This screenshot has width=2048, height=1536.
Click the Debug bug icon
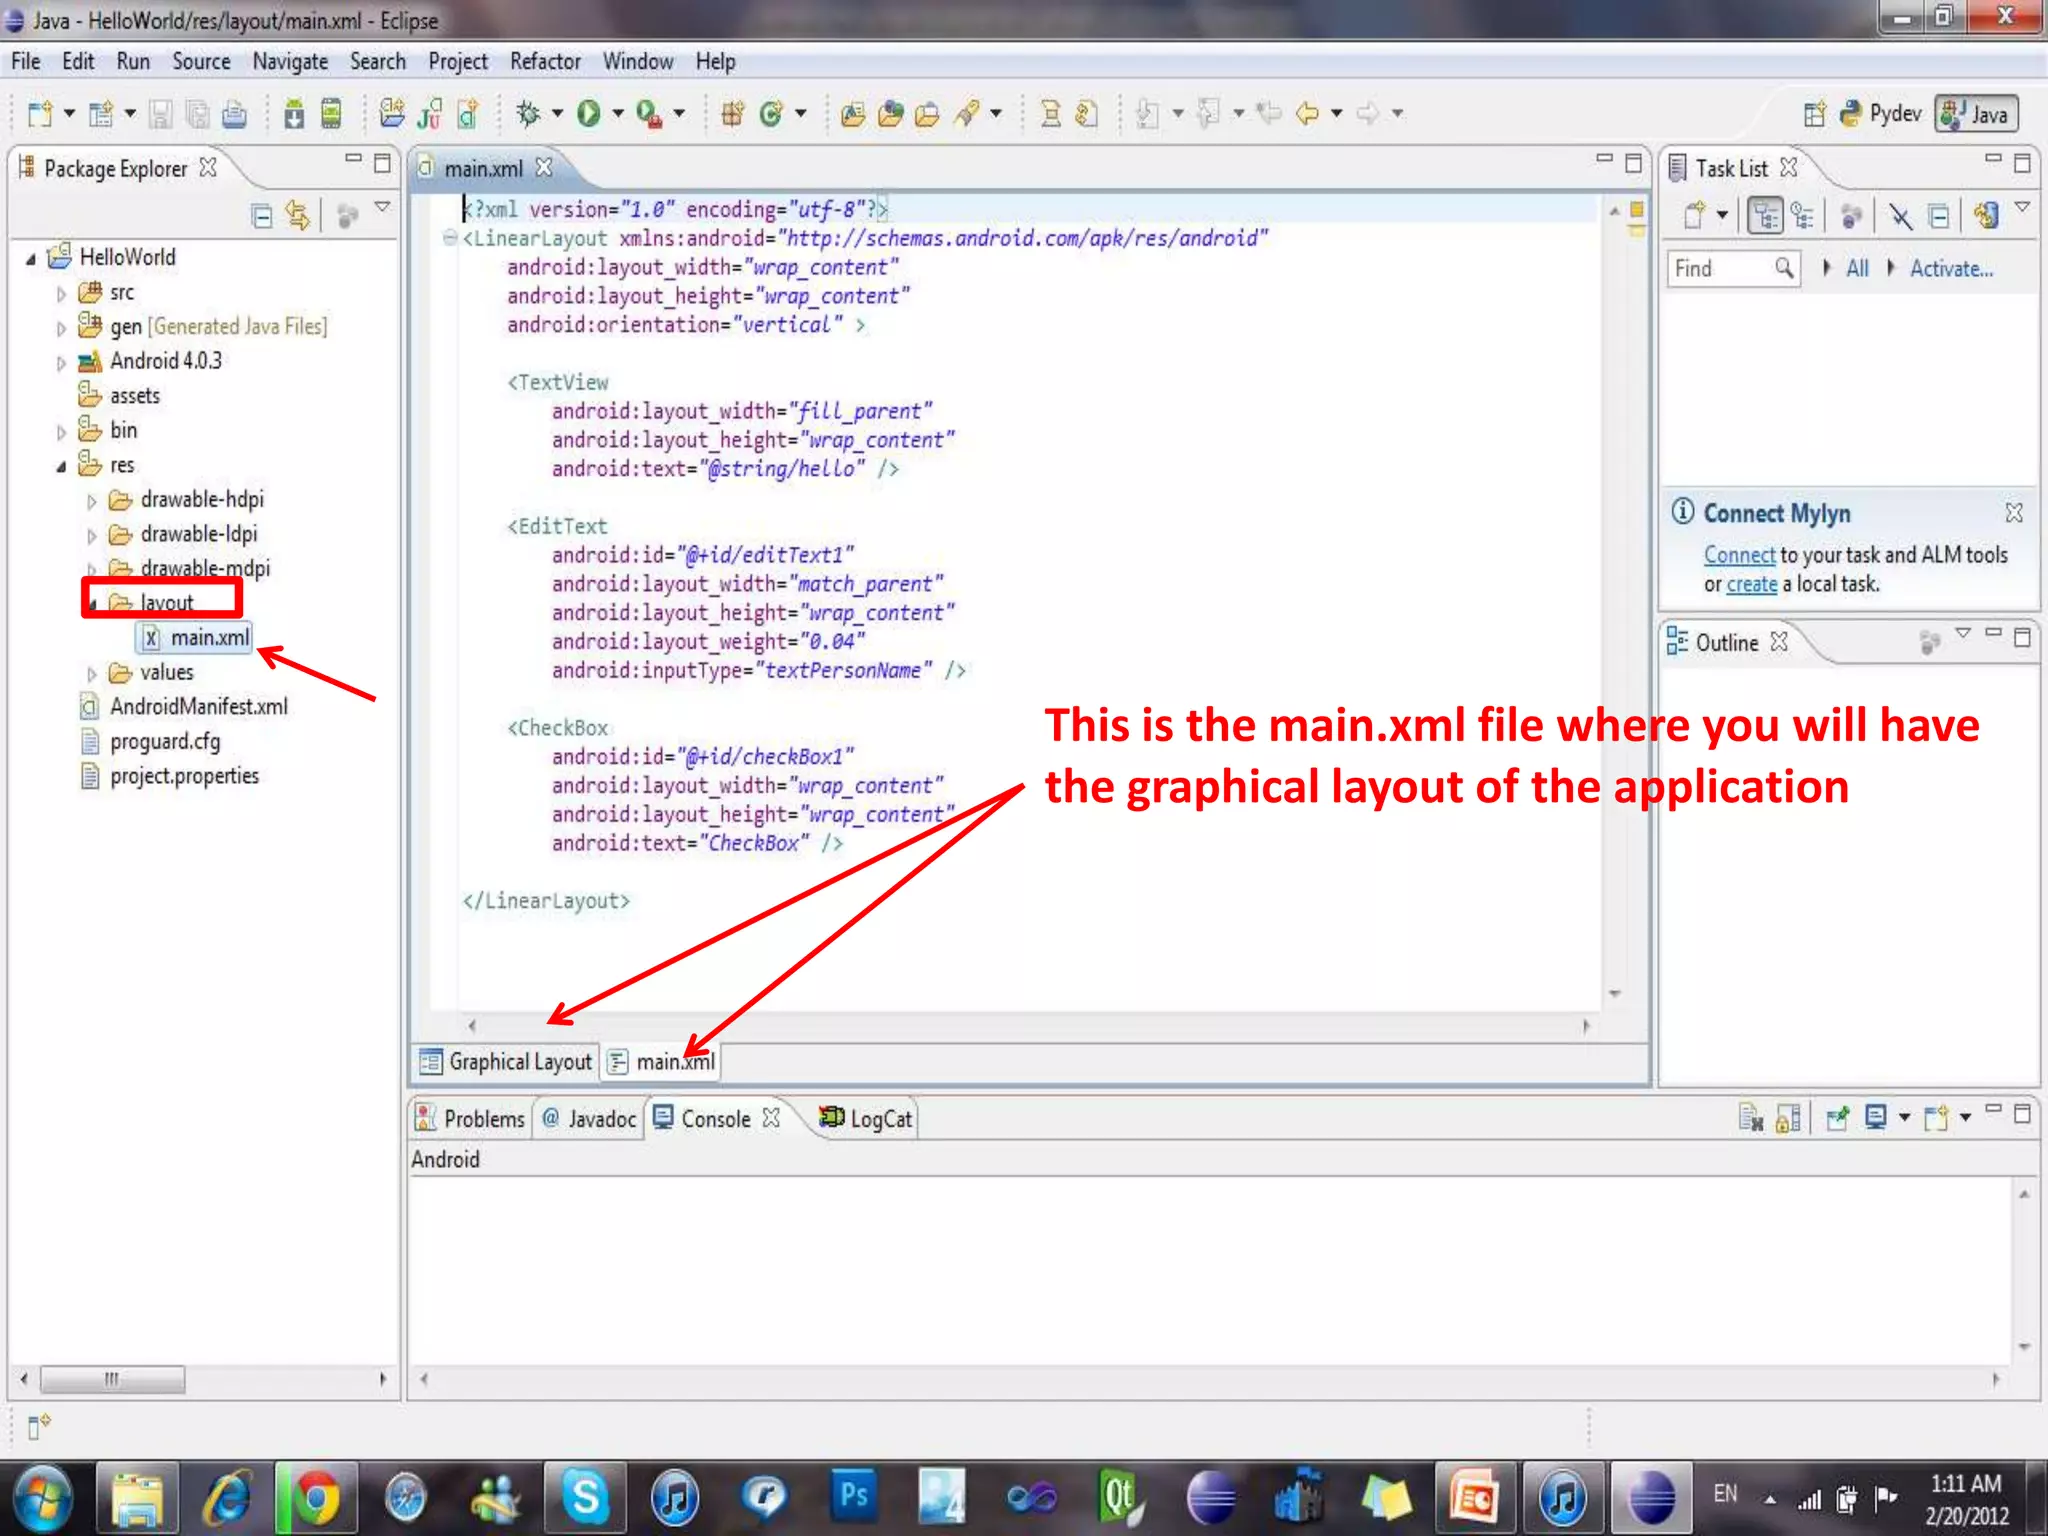click(528, 114)
